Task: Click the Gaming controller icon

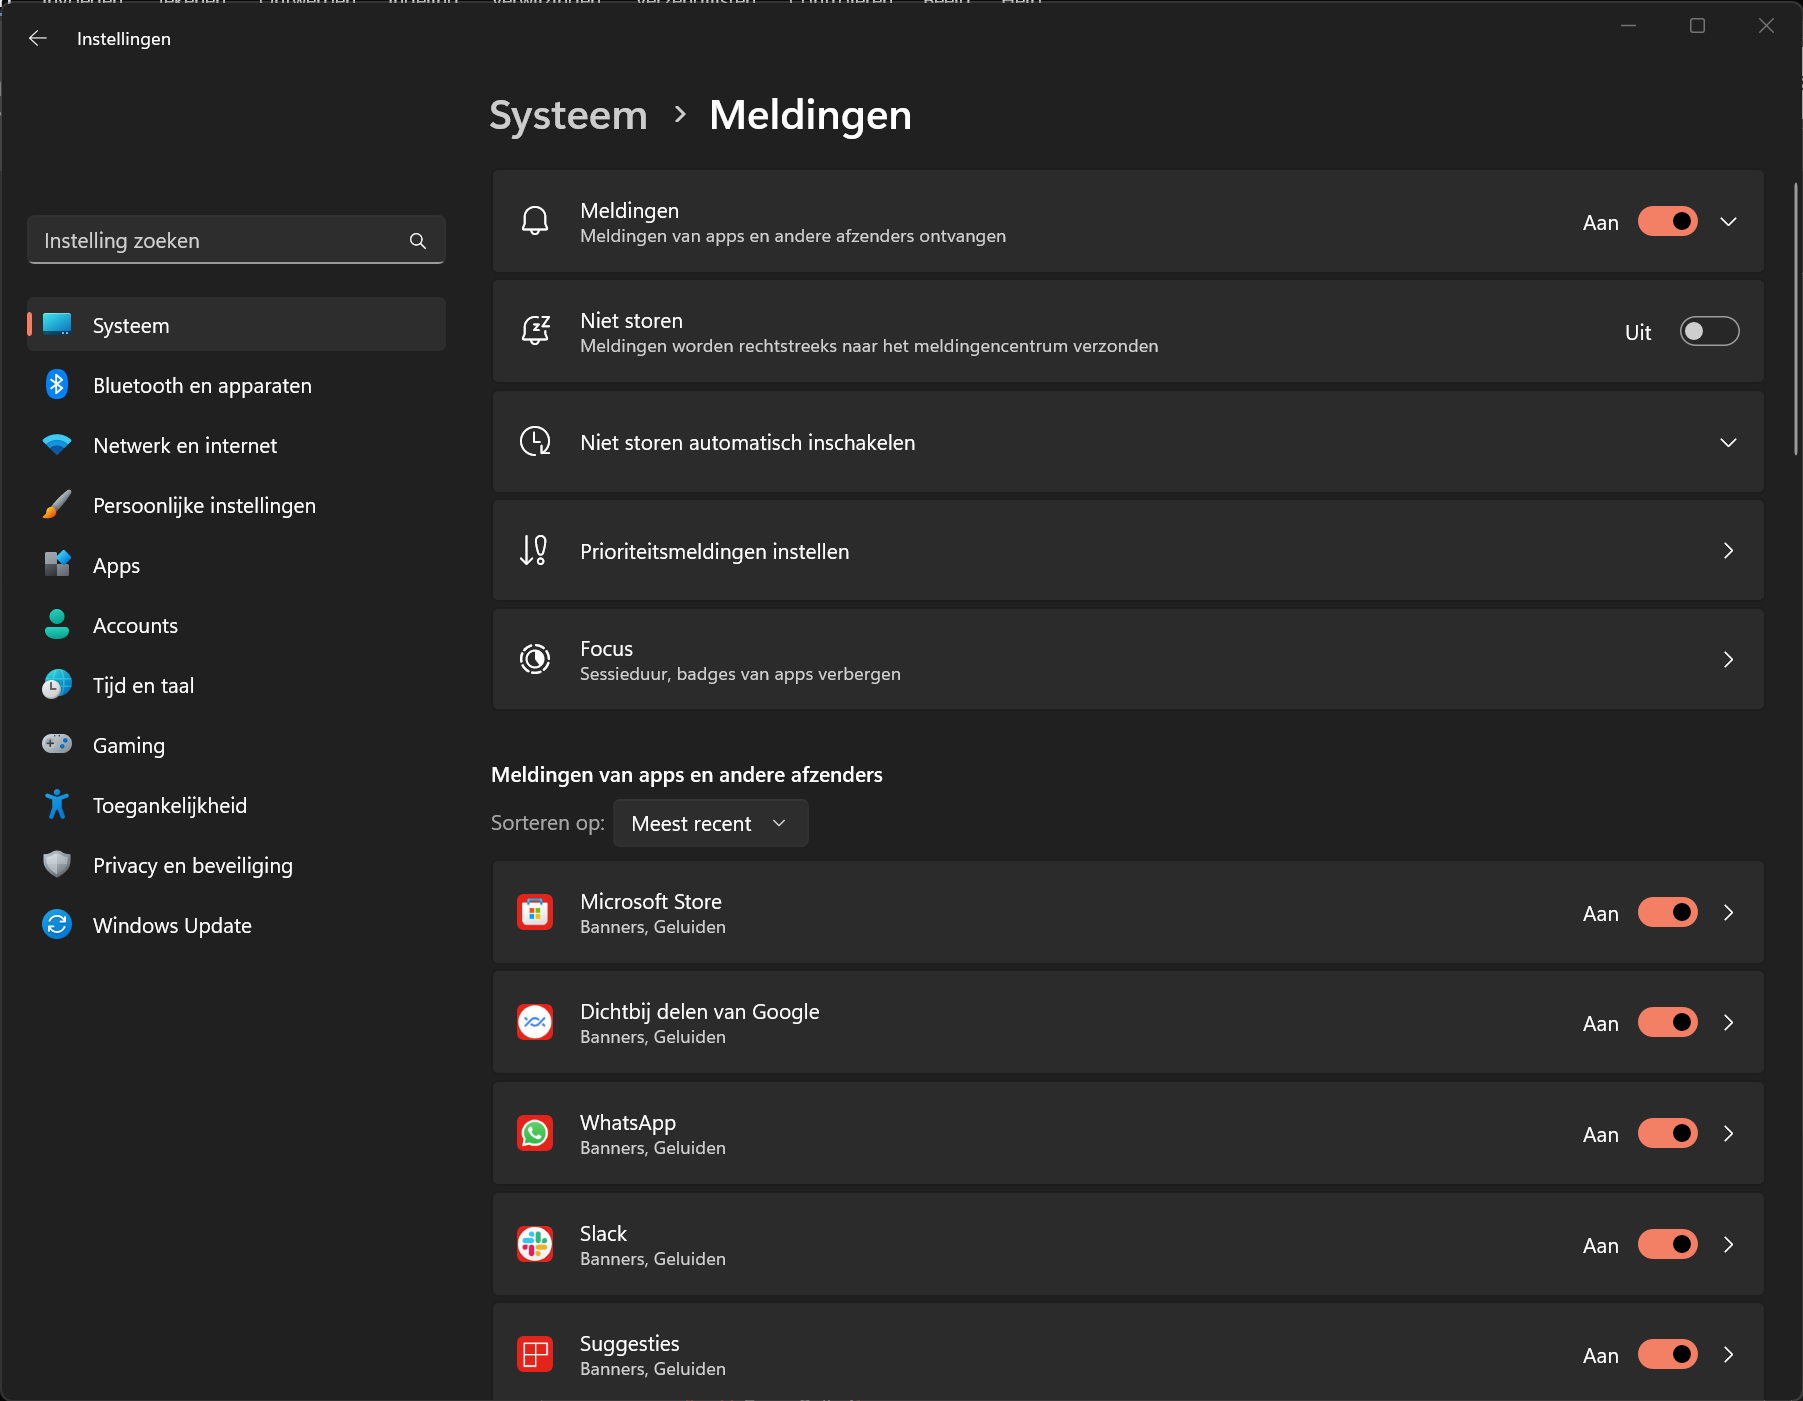Action: click(x=57, y=744)
